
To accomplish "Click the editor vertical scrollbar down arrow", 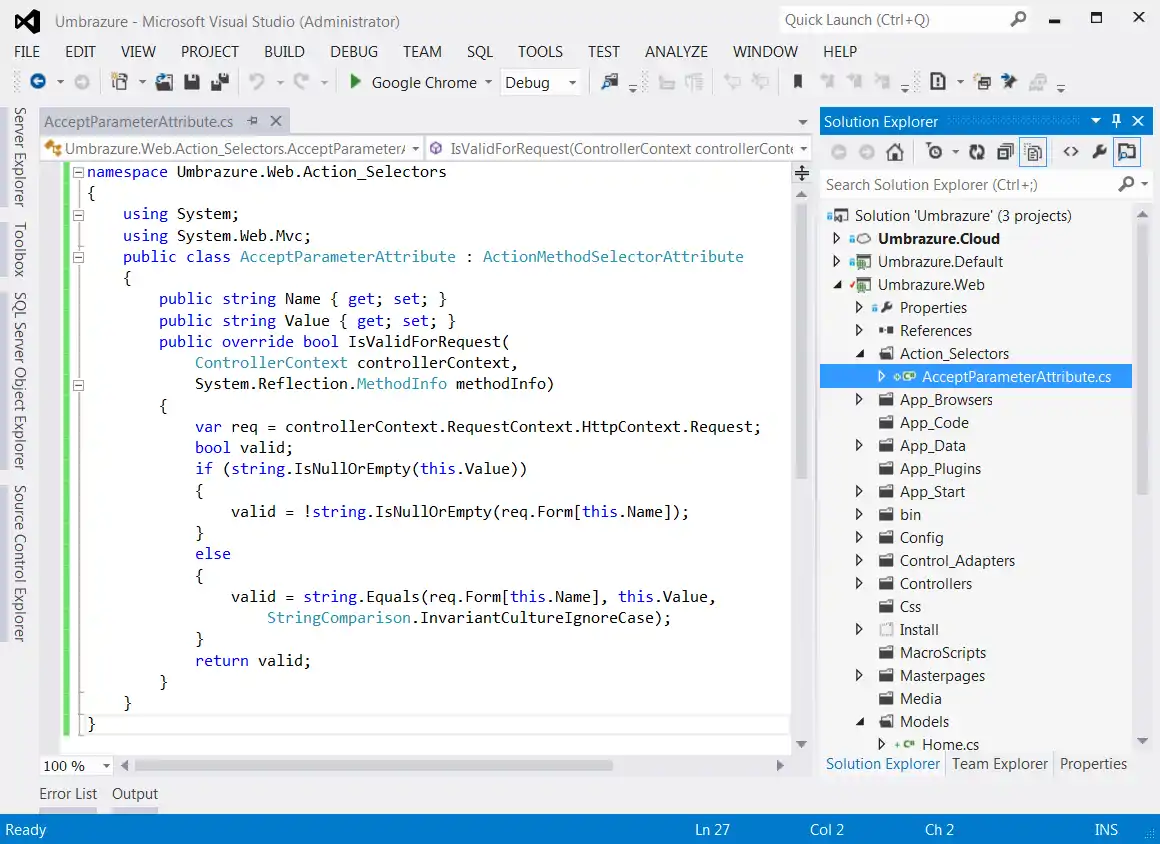I will point(801,744).
